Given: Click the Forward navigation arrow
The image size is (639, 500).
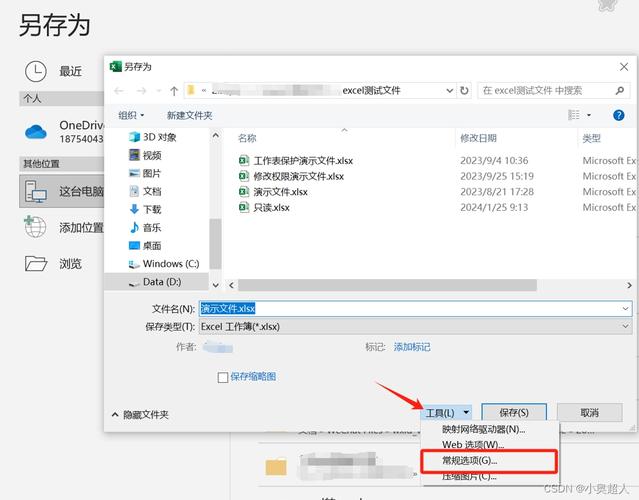Looking at the screenshot, I should [x=141, y=90].
